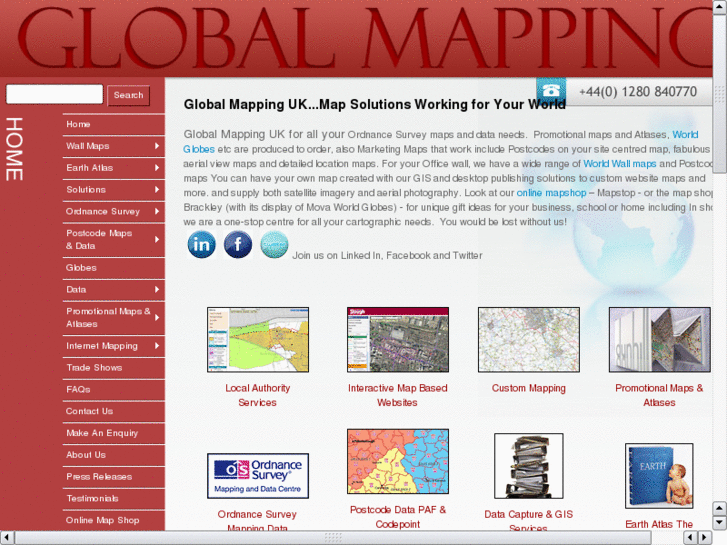Click Ordnance Survey Mapping Data link
This screenshot has width=727, height=545.
tap(257, 520)
